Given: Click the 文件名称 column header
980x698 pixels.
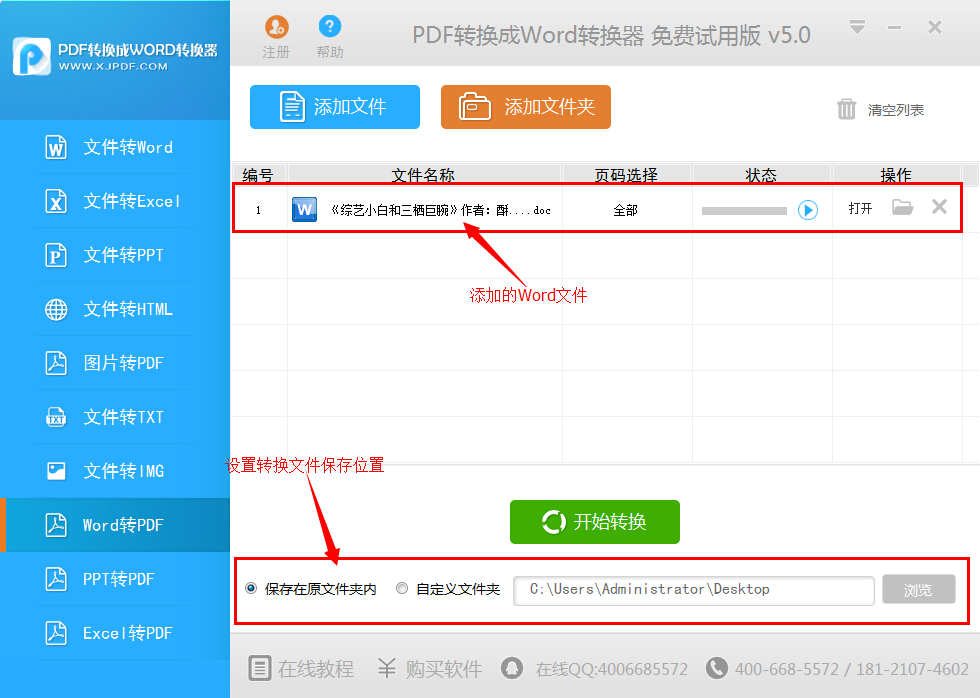Looking at the screenshot, I should pos(423,175).
